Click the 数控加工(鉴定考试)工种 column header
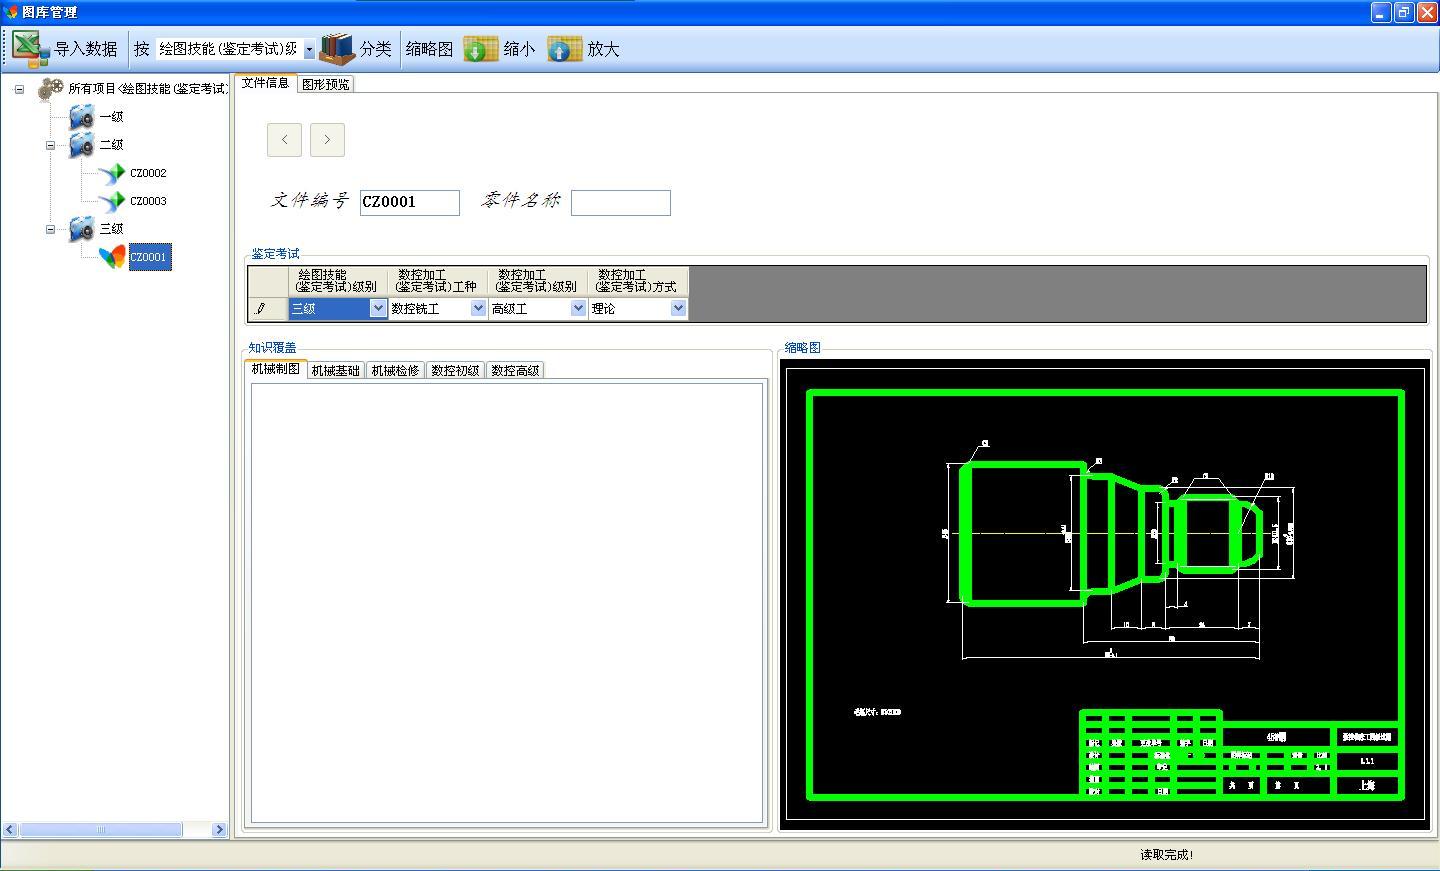1440x871 pixels. tap(438, 281)
